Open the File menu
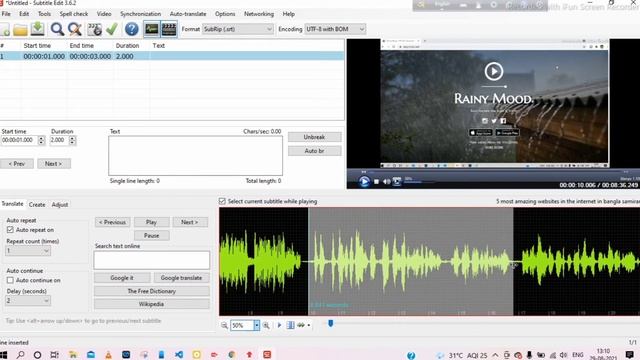Viewport: 640px width, 360px height. (6, 14)
